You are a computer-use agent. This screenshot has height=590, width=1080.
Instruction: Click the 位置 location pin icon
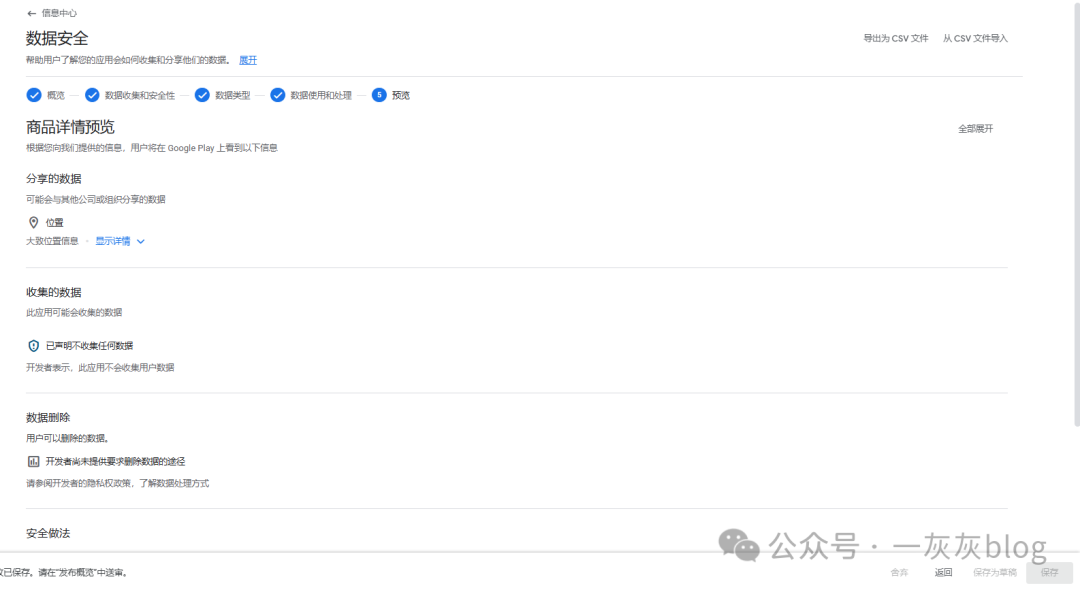[34, 222]
